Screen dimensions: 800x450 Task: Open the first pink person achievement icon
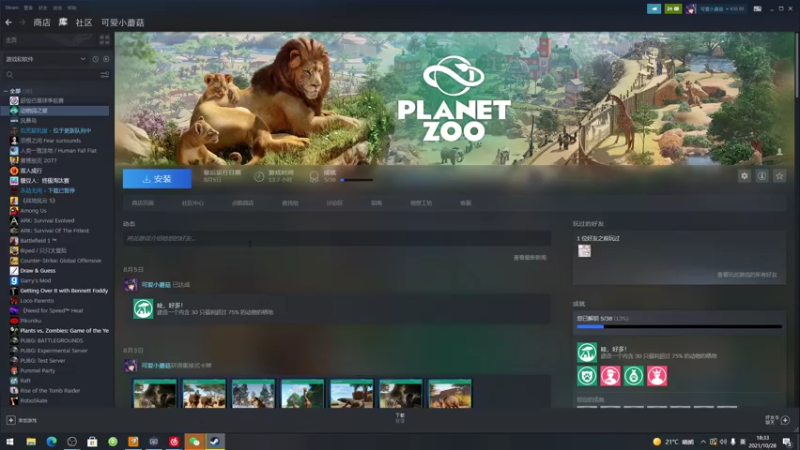[610, 376]
